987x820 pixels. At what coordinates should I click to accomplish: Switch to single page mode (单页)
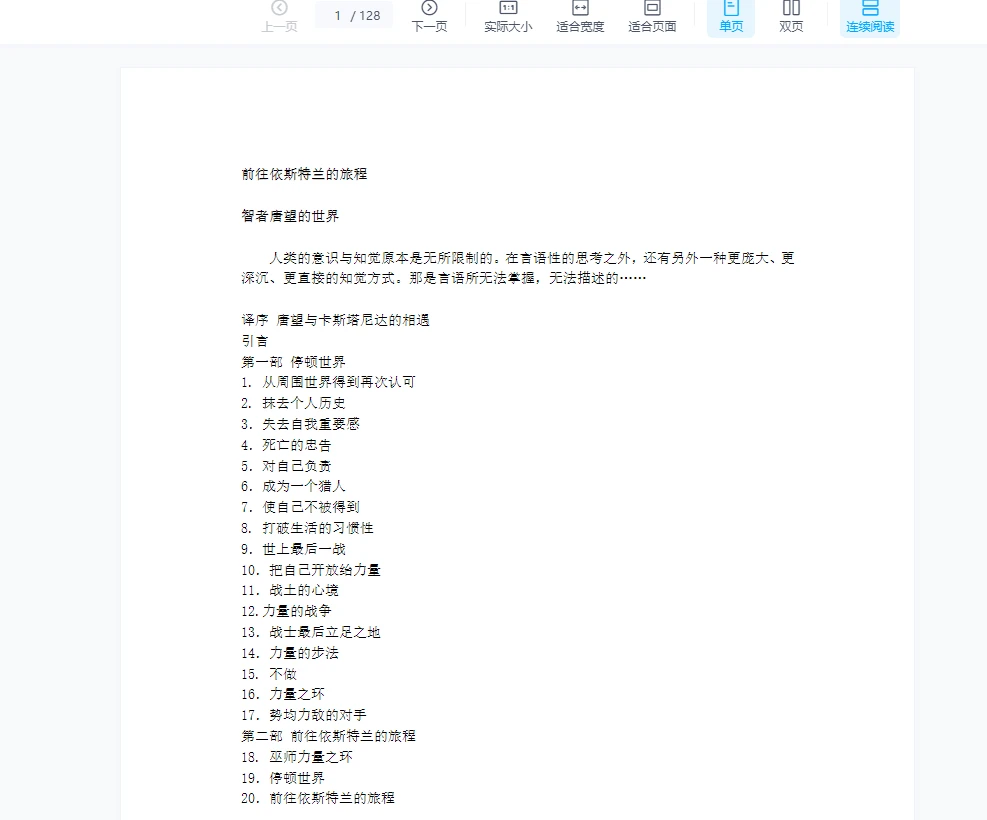pos(731,17)
